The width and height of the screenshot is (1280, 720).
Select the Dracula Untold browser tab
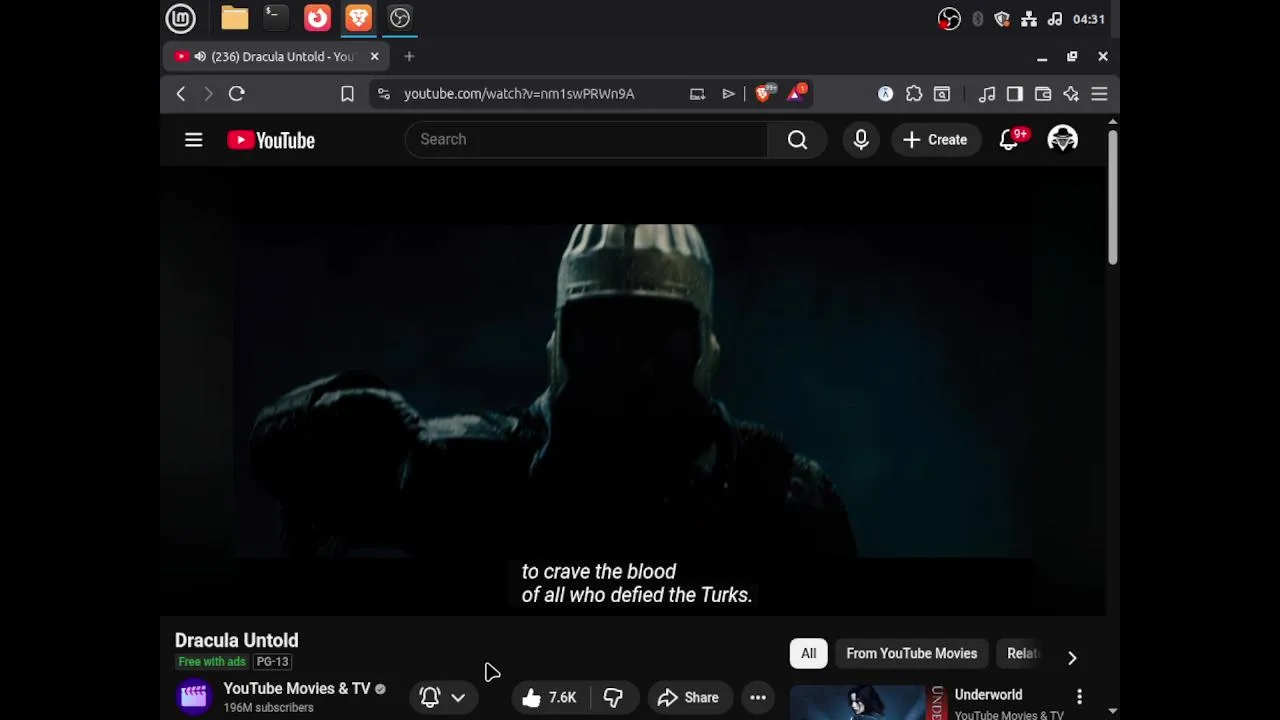point(278,57)
